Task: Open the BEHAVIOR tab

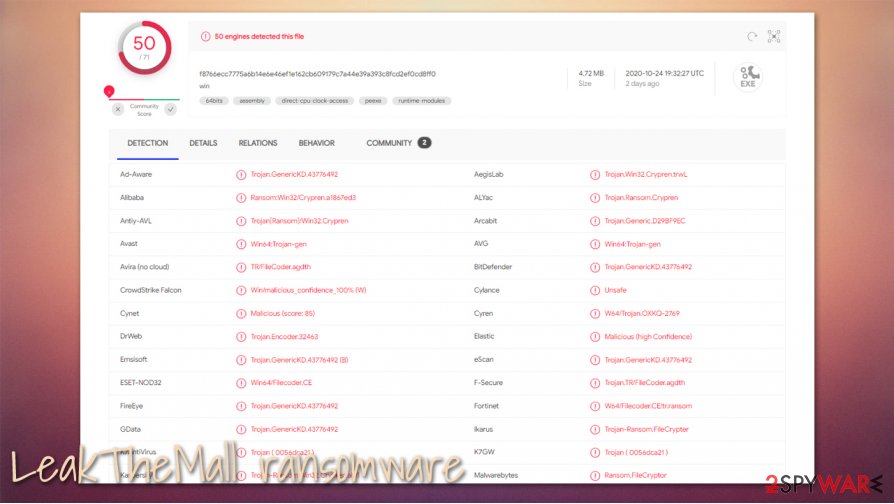Action: coord(316,143)
